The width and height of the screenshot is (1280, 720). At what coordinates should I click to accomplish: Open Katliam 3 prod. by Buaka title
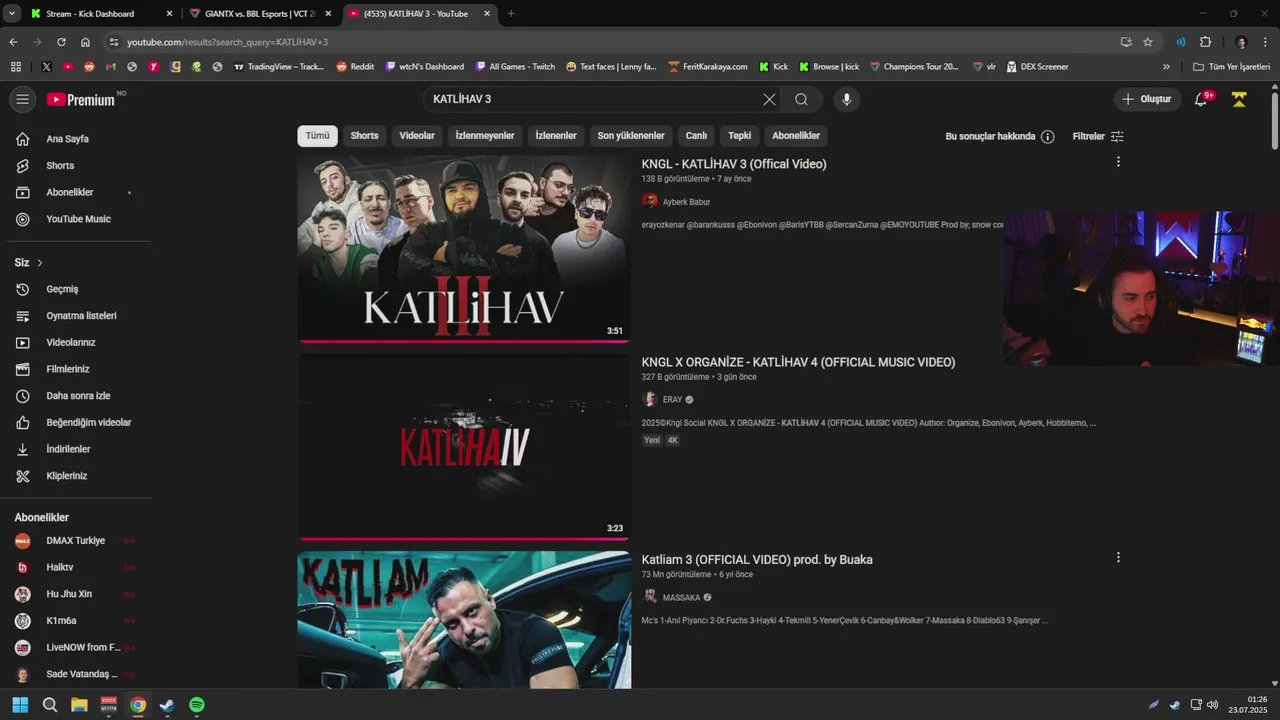[757, 560]
